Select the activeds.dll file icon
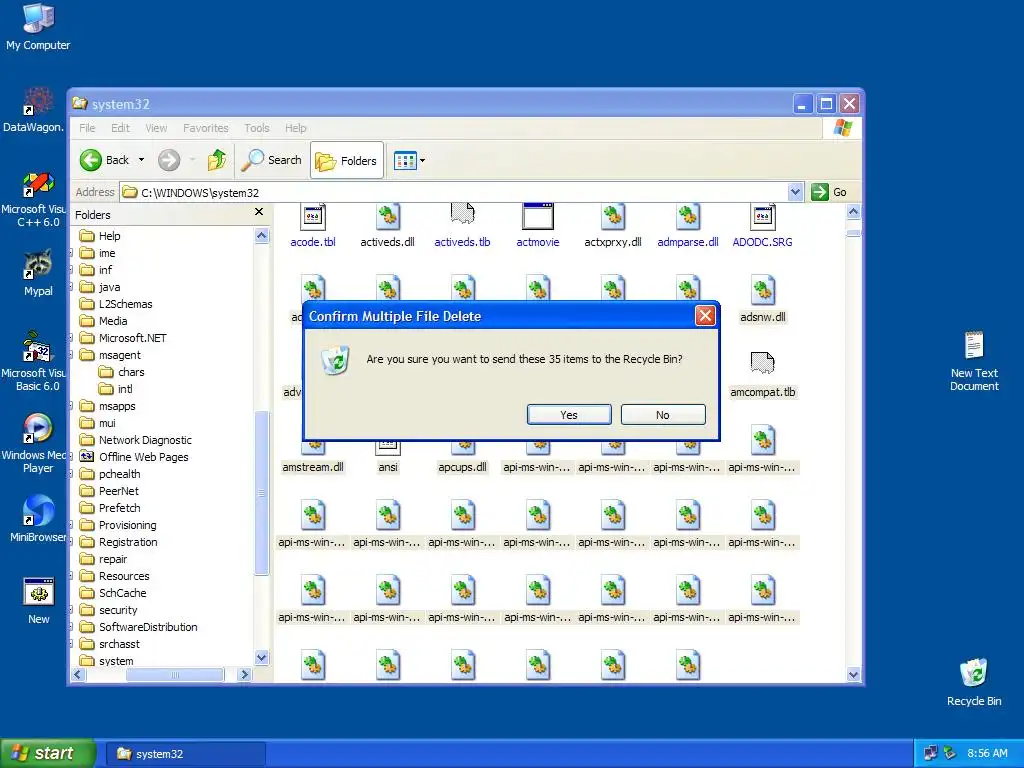 (x=388, y=217)
